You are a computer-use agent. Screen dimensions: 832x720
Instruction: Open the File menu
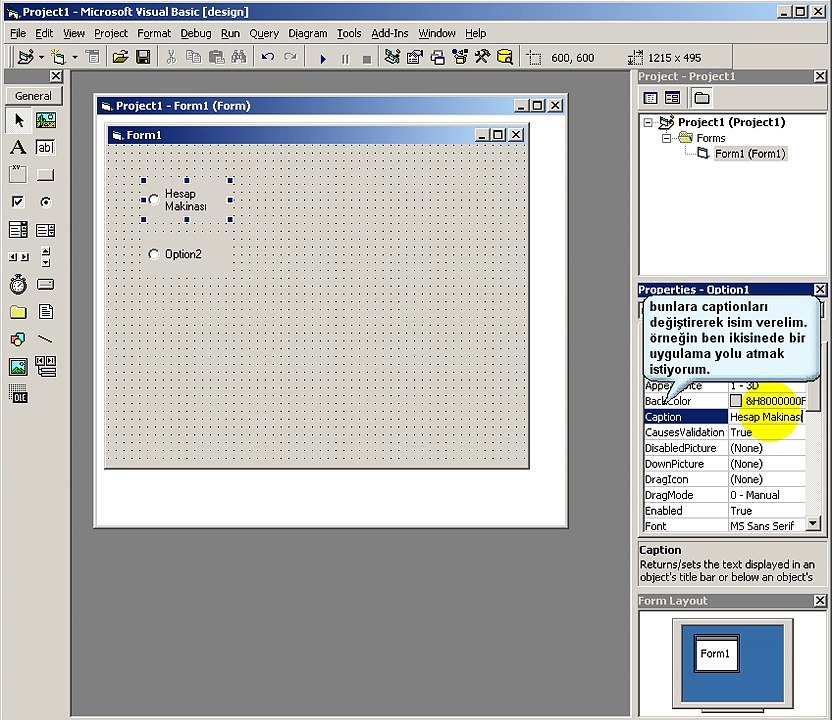coord(18,33)
